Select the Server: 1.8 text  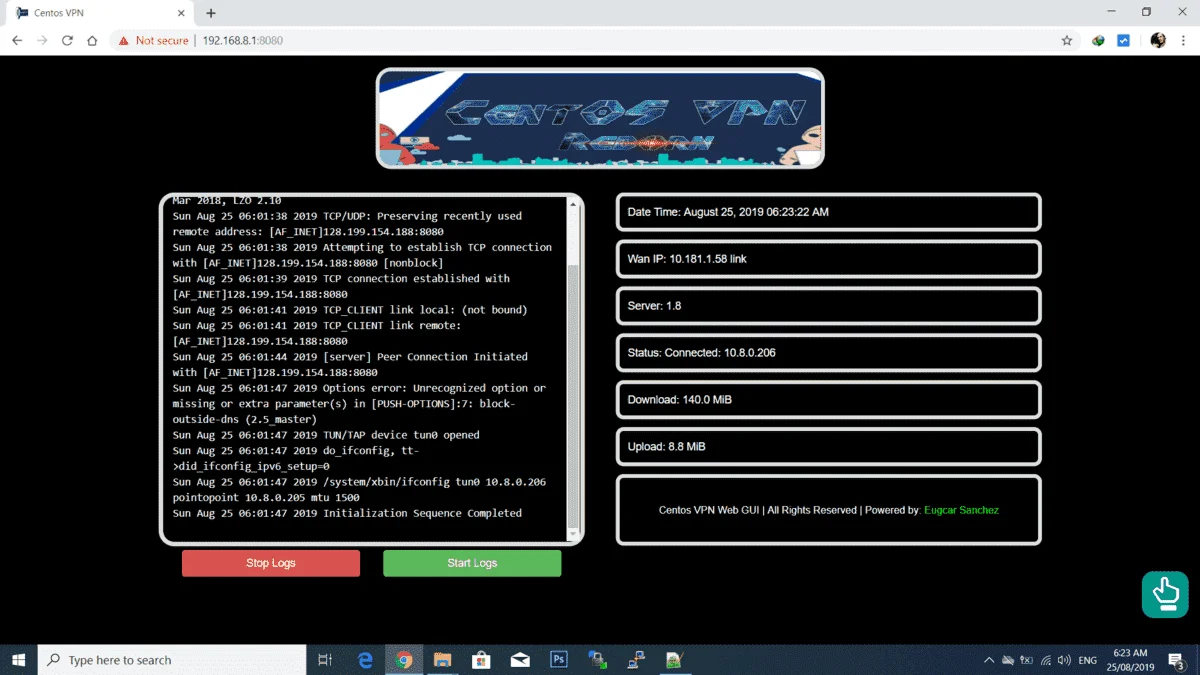click(654, 306)
